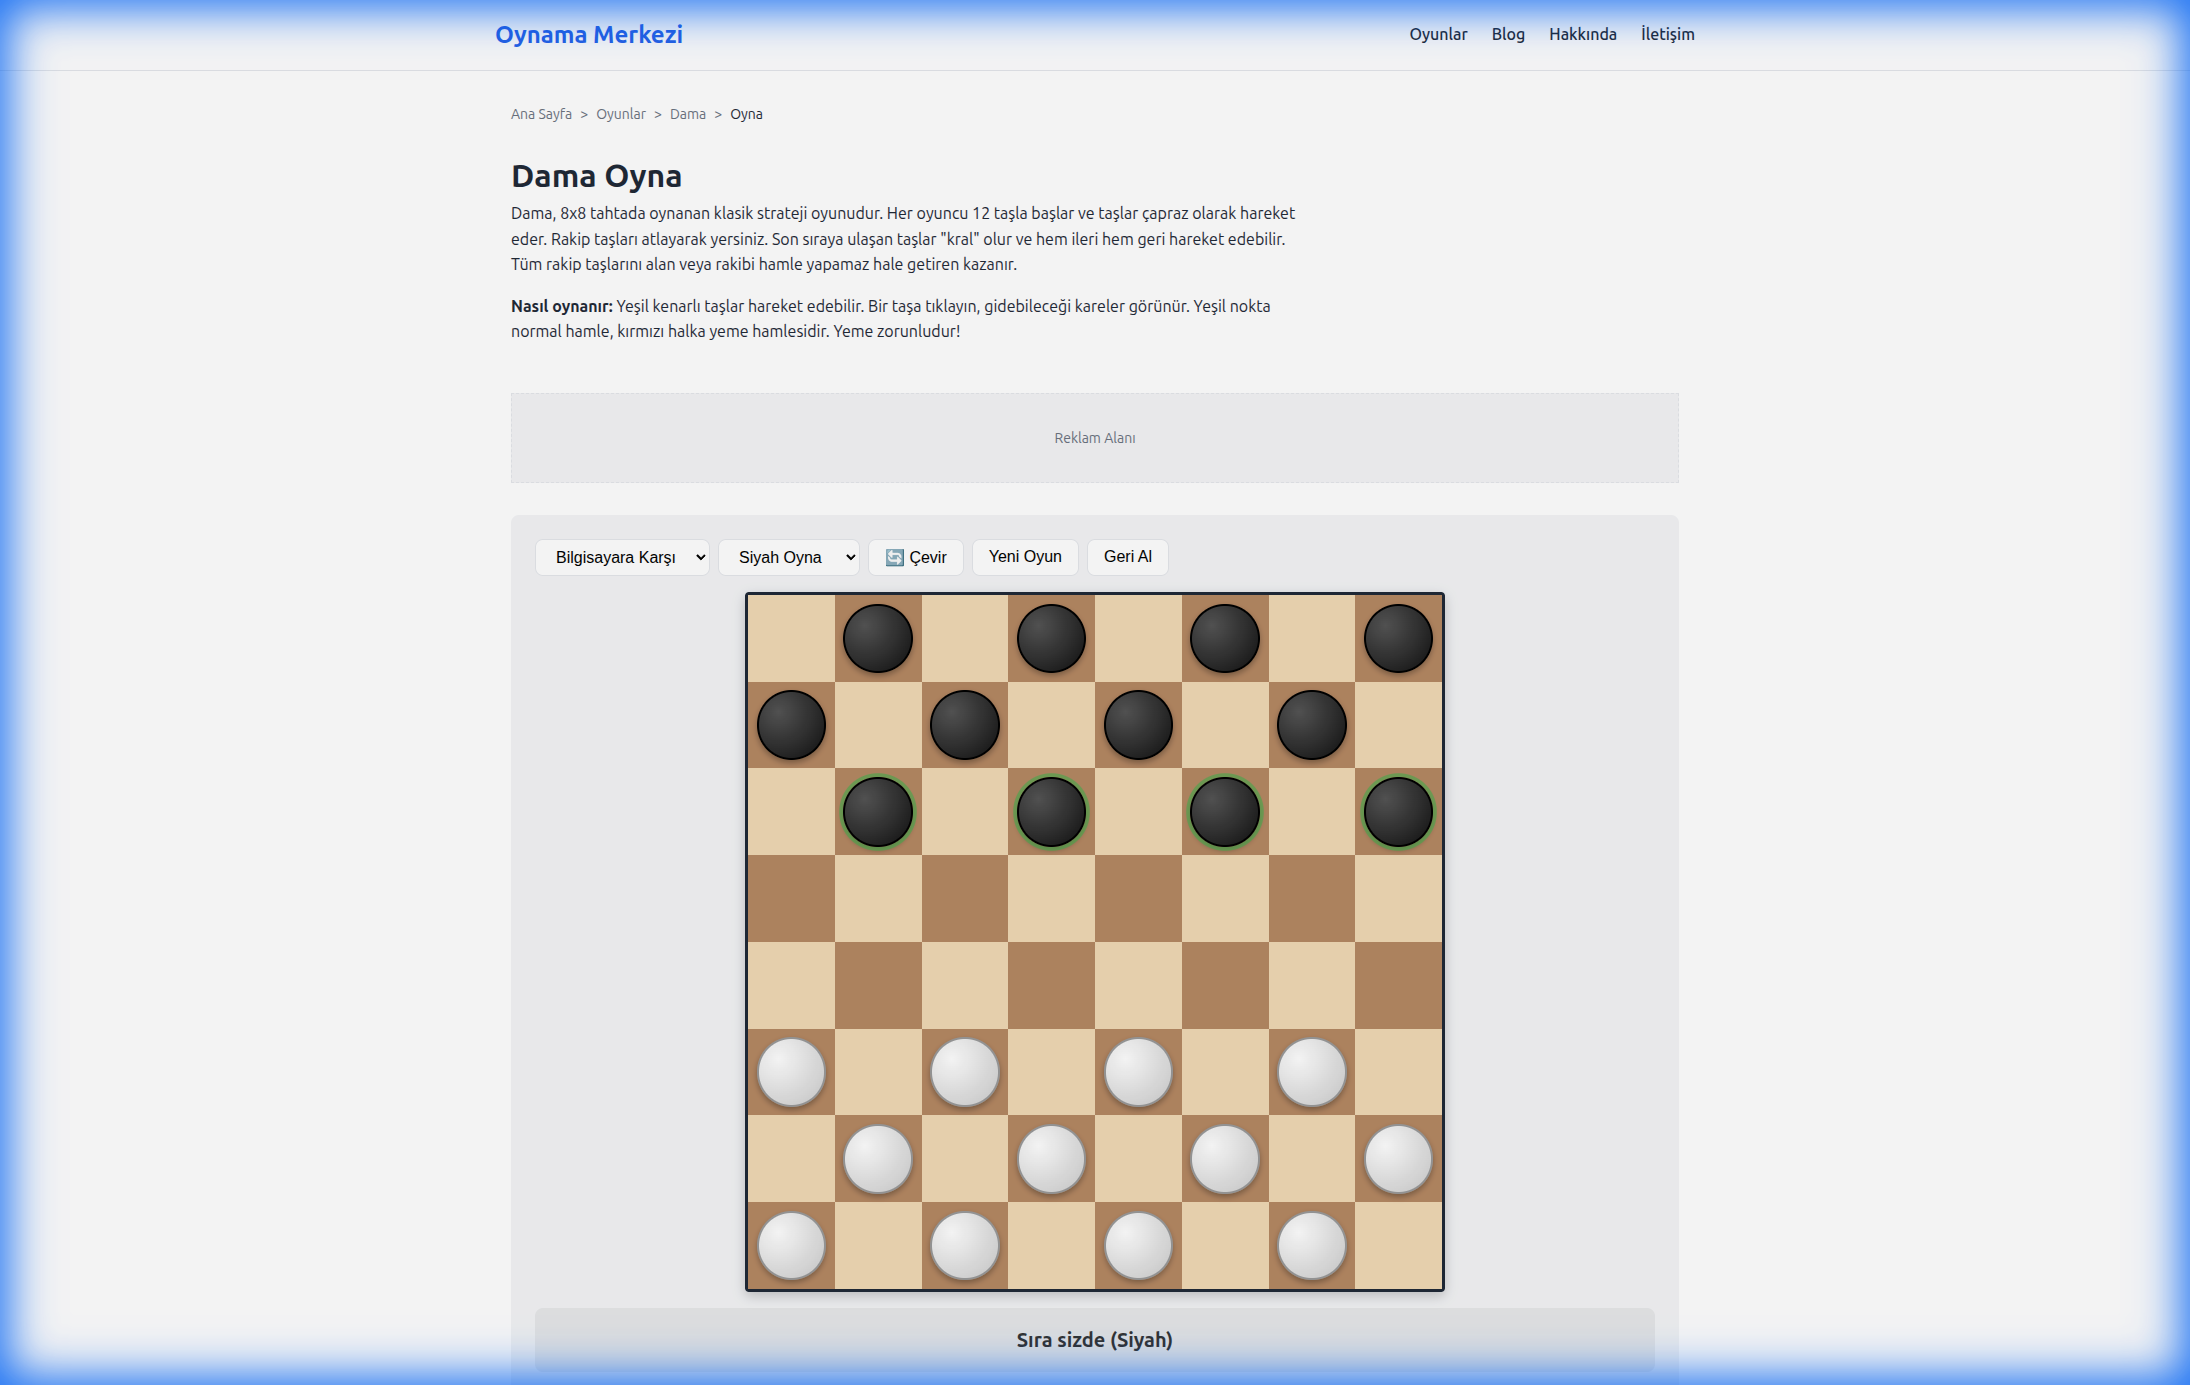
Task: Start new game with Yeni Oyun
Action: click(x=1025, y=557)
